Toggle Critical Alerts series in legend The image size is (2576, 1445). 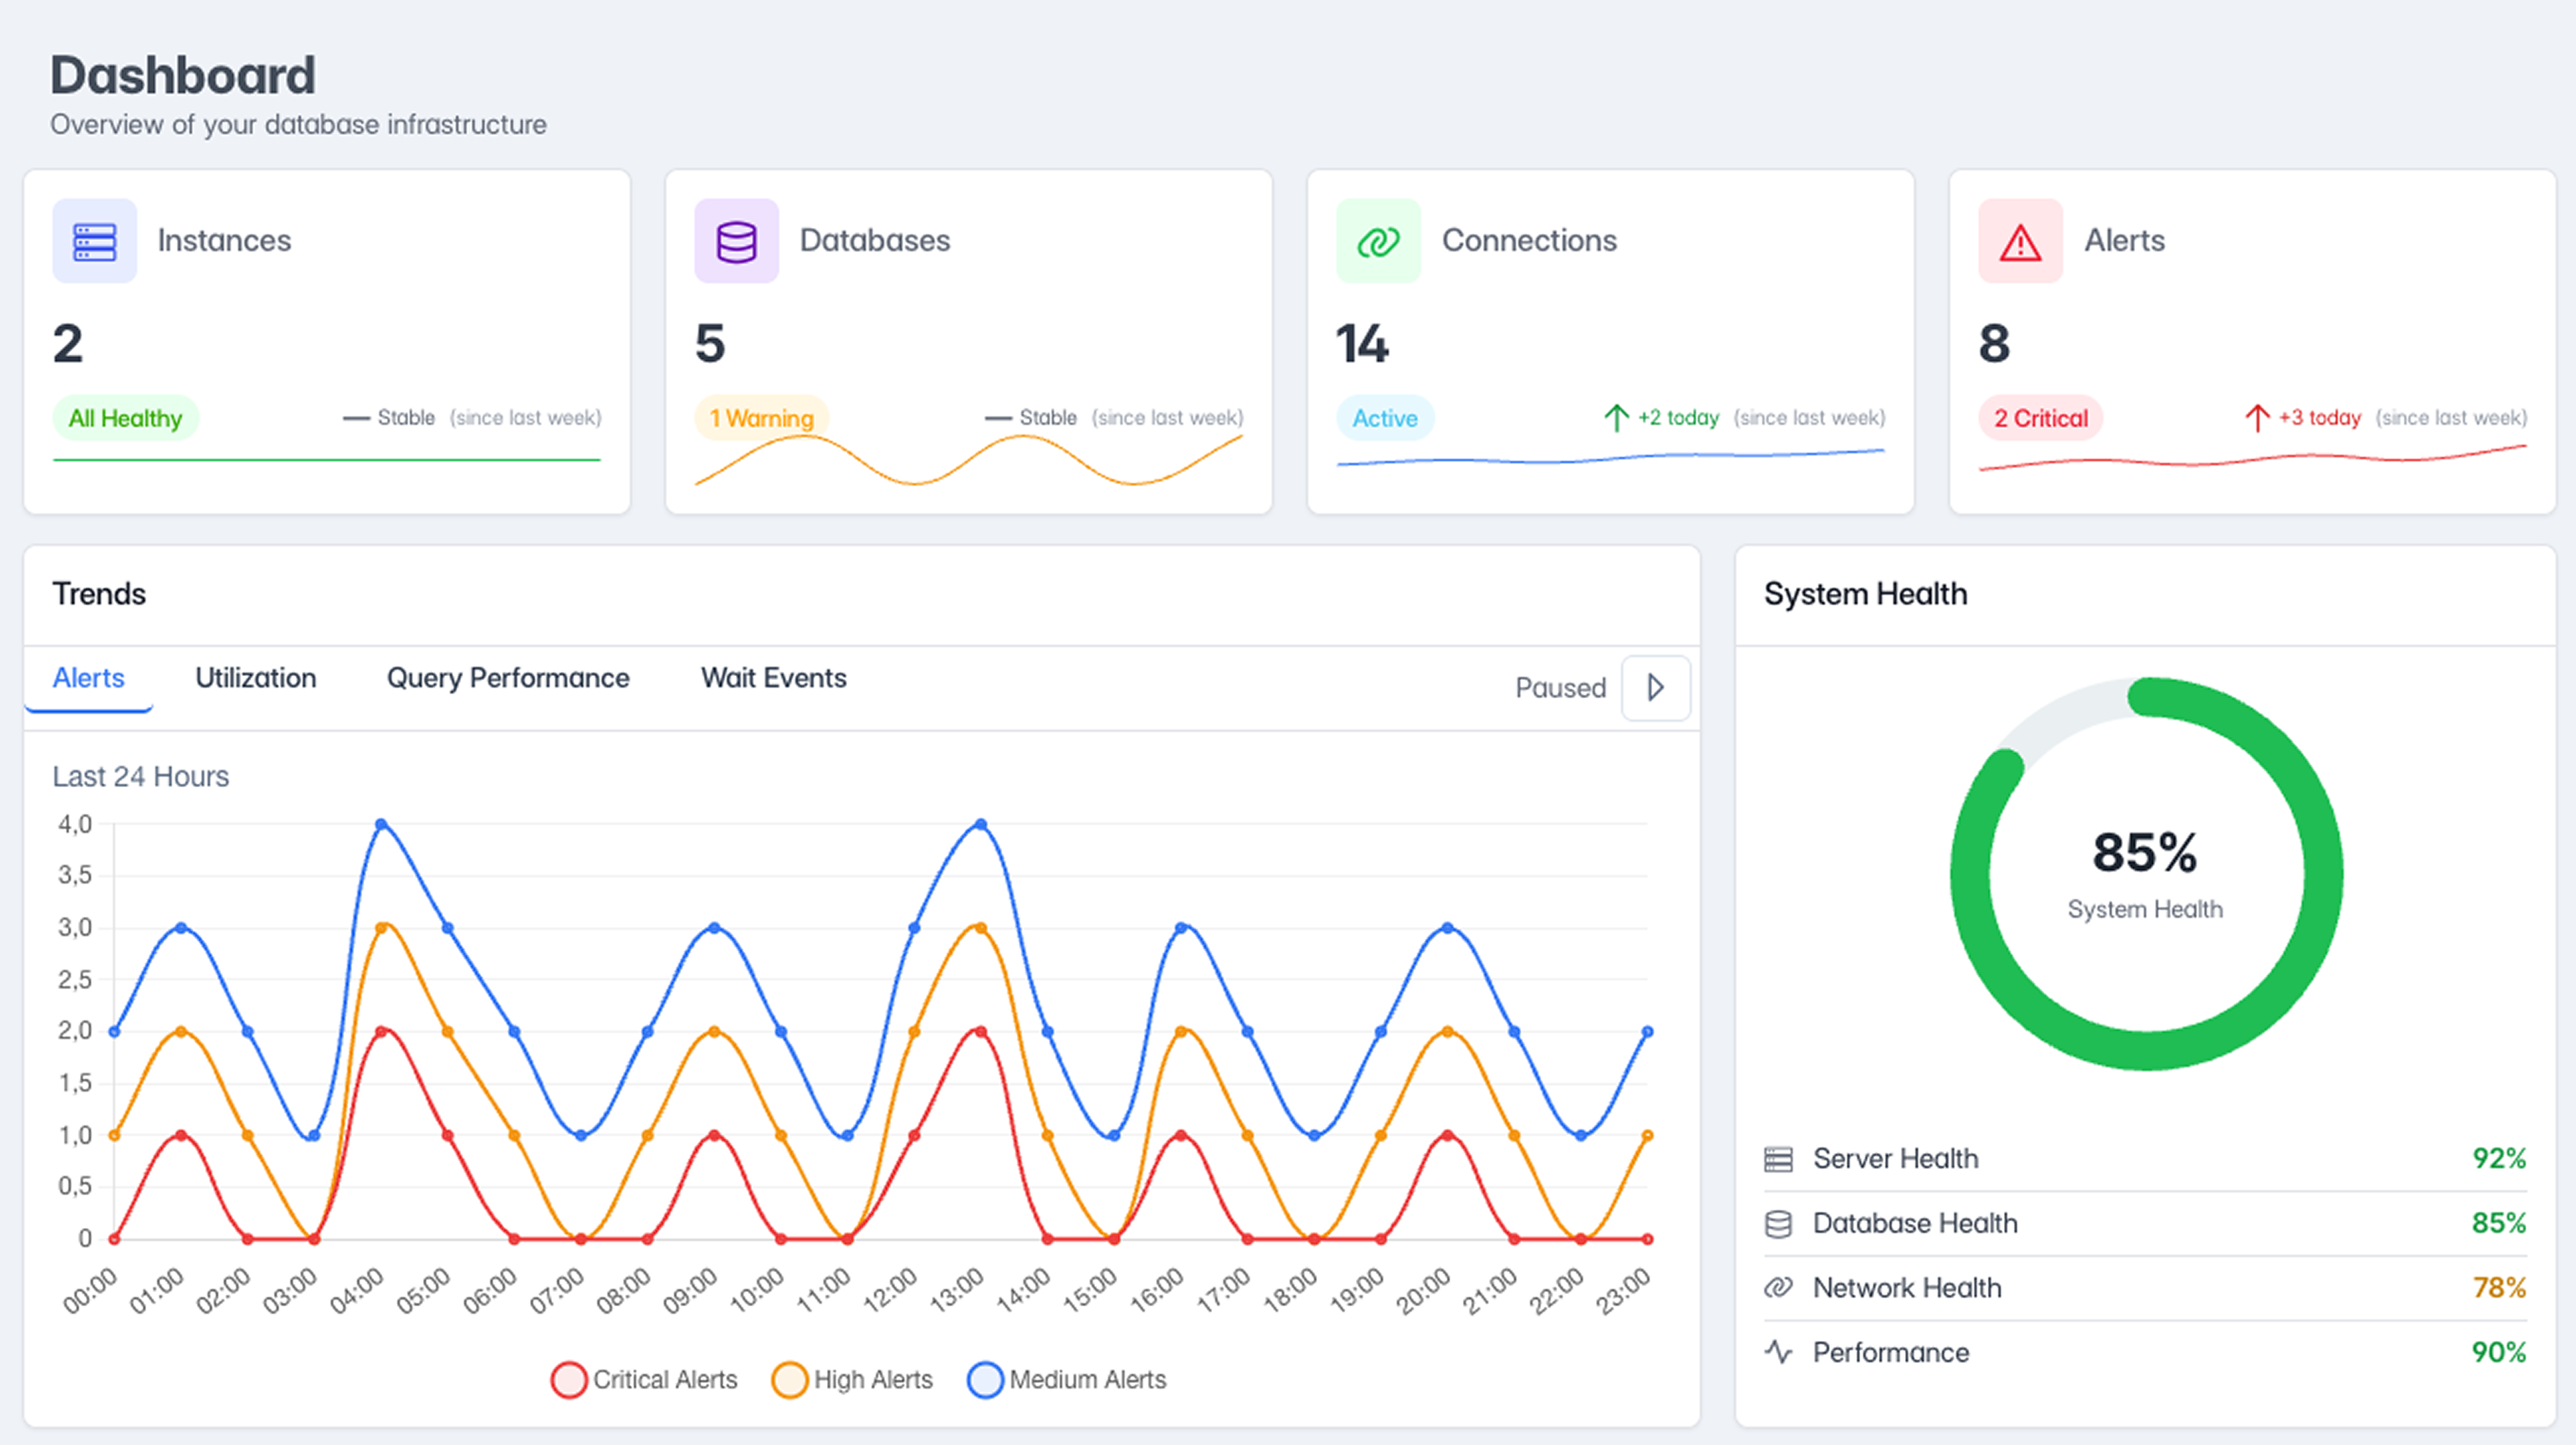coord(644,1380)
